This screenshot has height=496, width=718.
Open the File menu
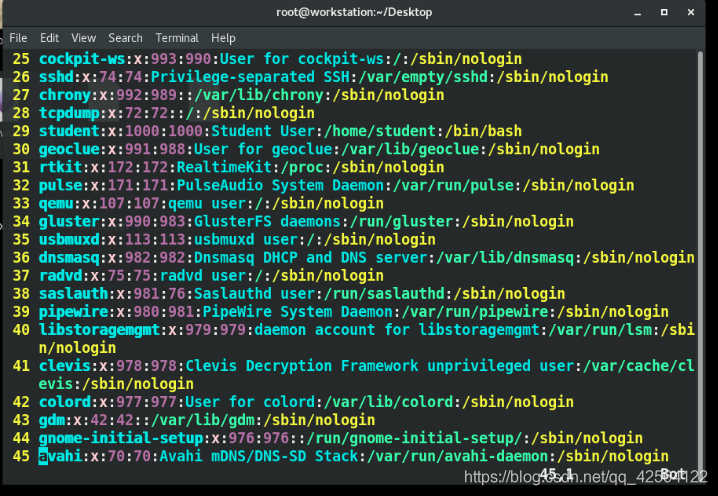tap(18, 38)
